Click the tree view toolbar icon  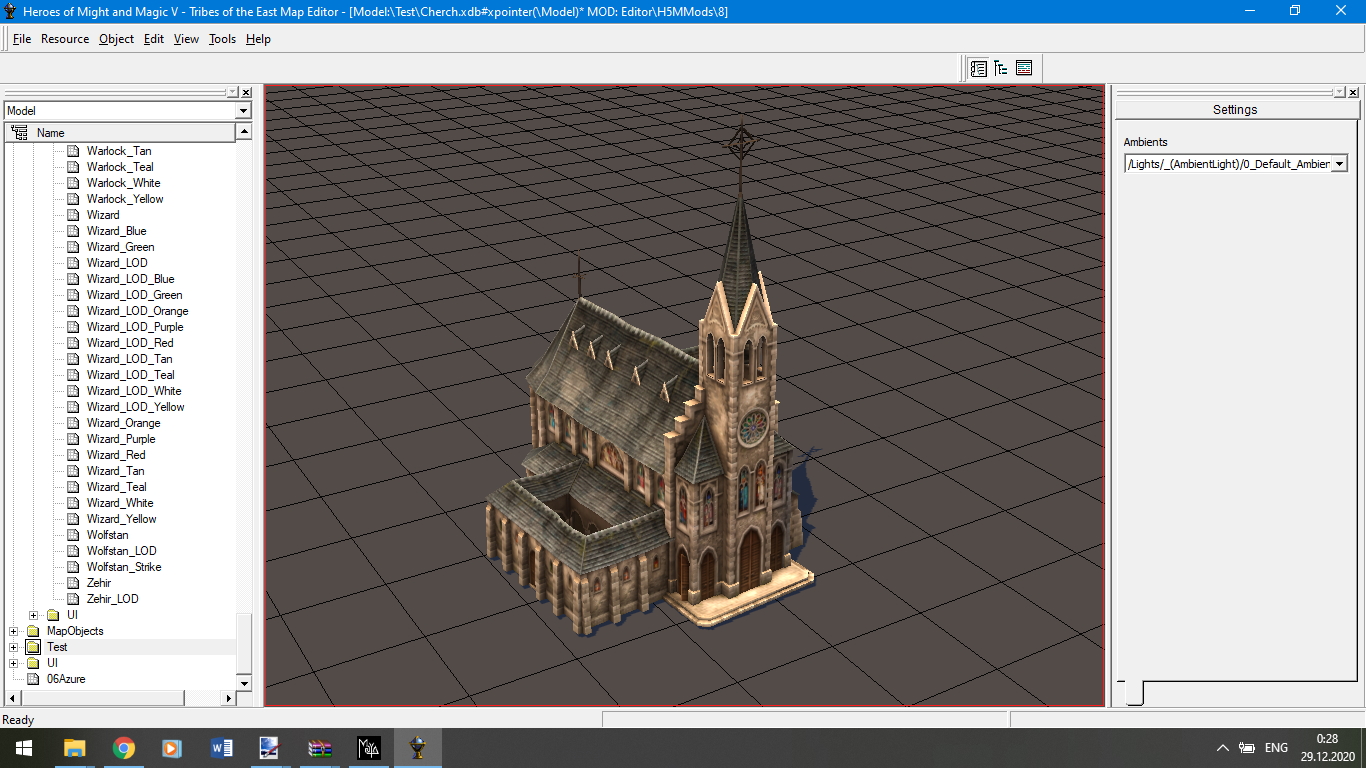[1001, 68]
